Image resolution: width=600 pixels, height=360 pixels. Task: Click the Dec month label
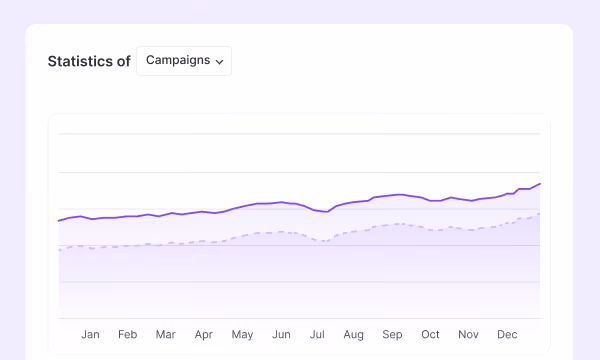tap(507, 334)
